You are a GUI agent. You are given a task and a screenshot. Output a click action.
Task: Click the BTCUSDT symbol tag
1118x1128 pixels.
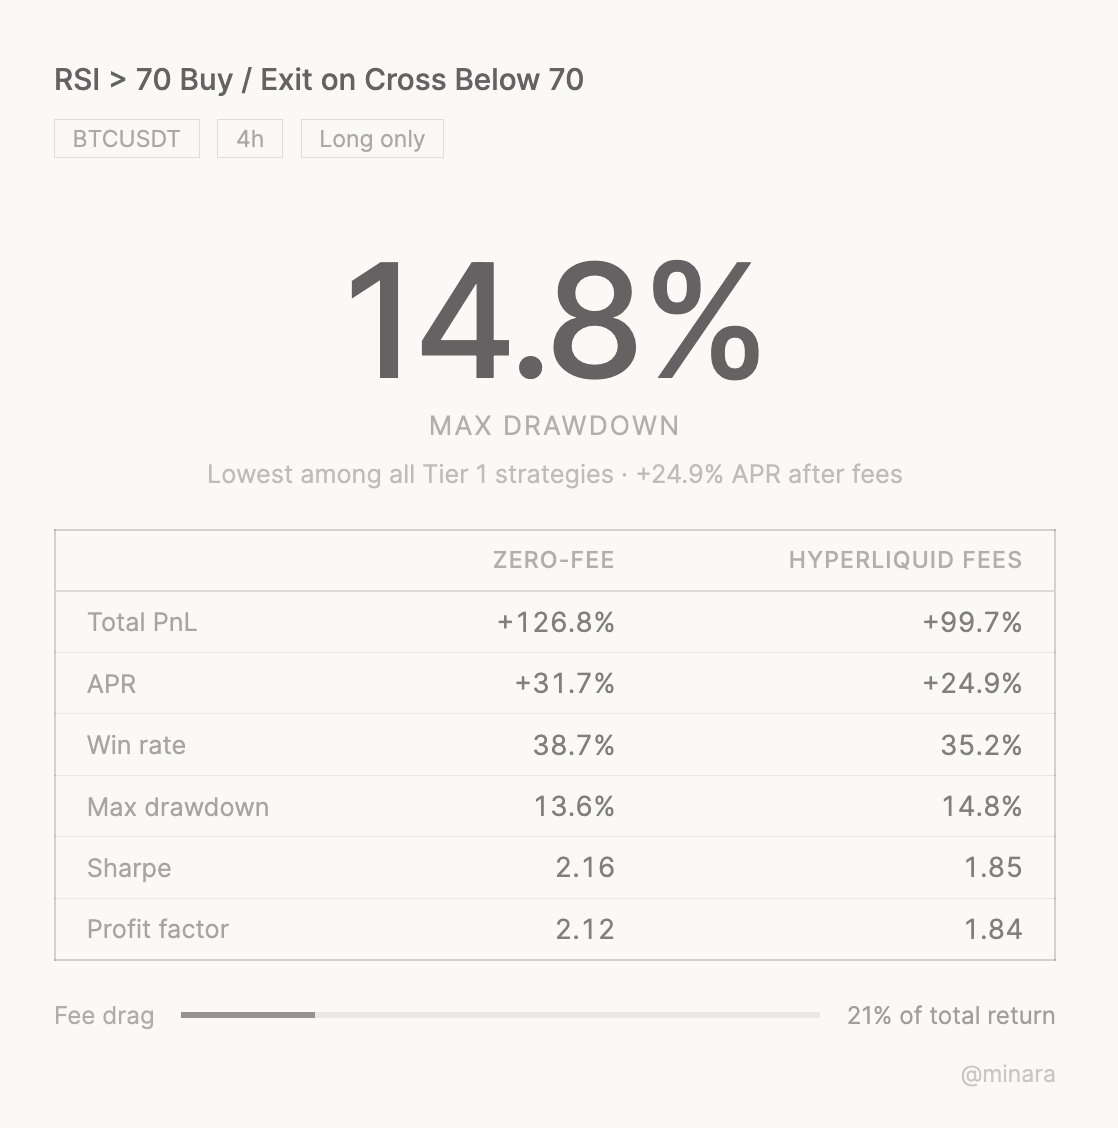click(127, 139)
